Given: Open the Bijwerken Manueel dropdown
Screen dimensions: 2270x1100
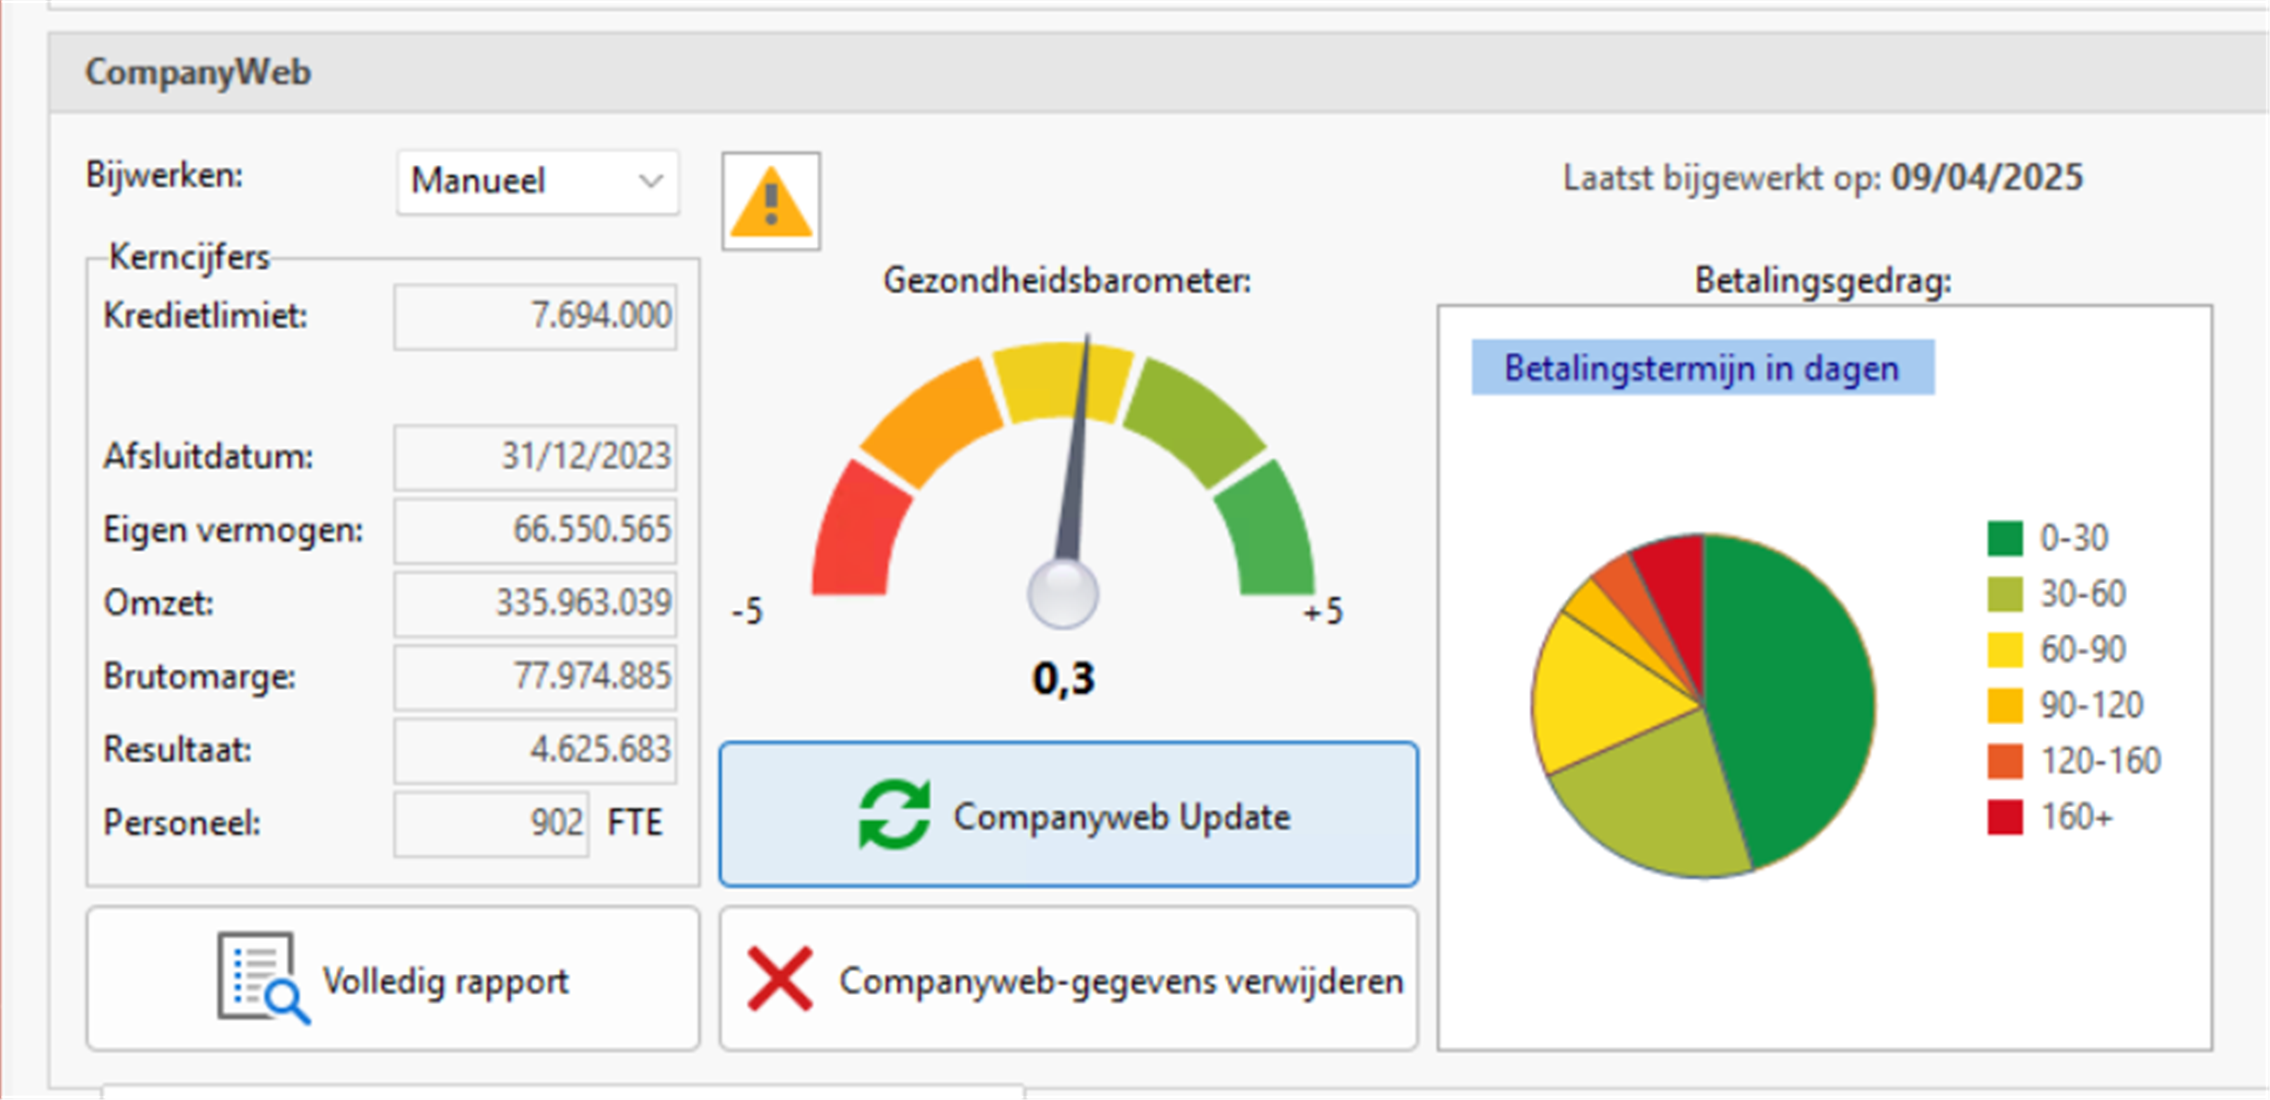Looking at the screenshot, I should [x=538, y=181].
